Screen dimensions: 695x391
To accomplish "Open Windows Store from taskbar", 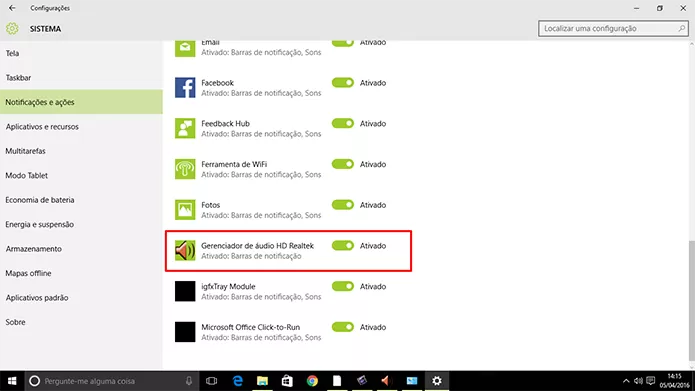I will [287, 381].
